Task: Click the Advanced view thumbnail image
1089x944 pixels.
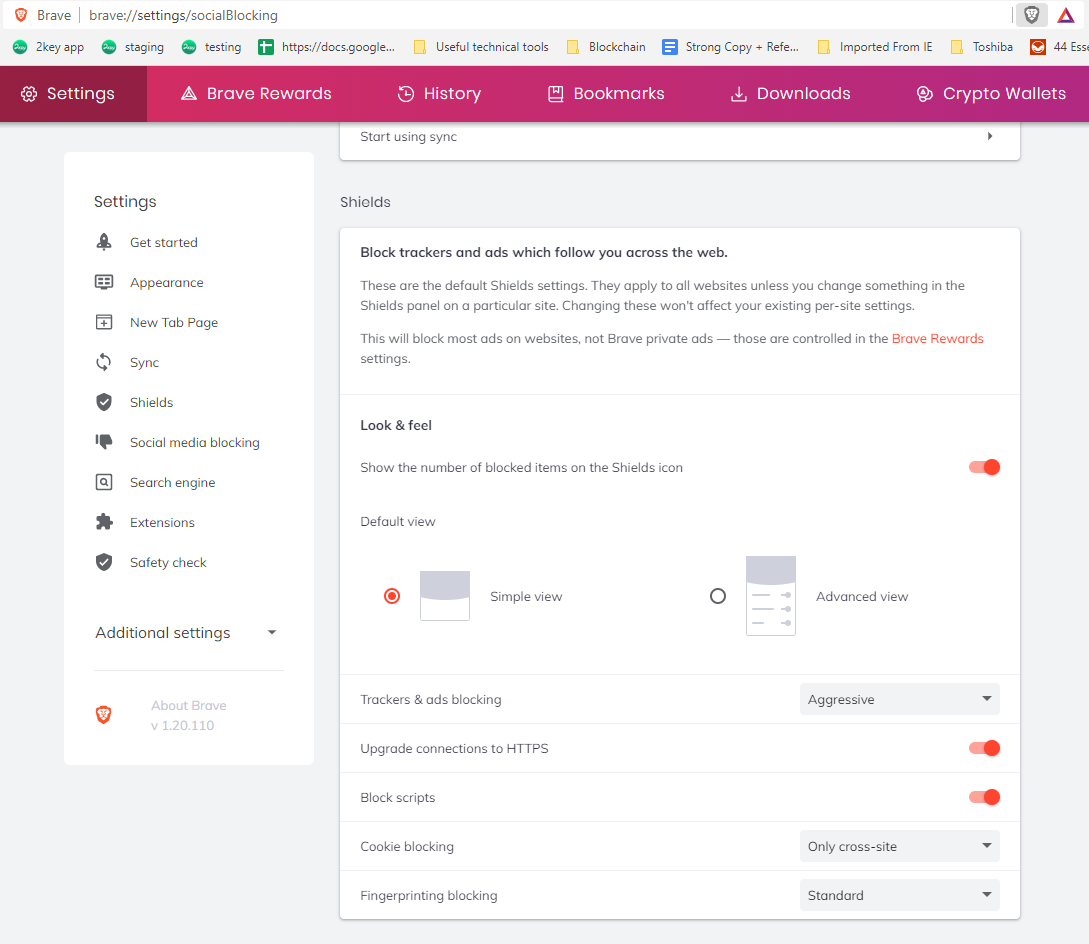Action: tap(770, 595)
